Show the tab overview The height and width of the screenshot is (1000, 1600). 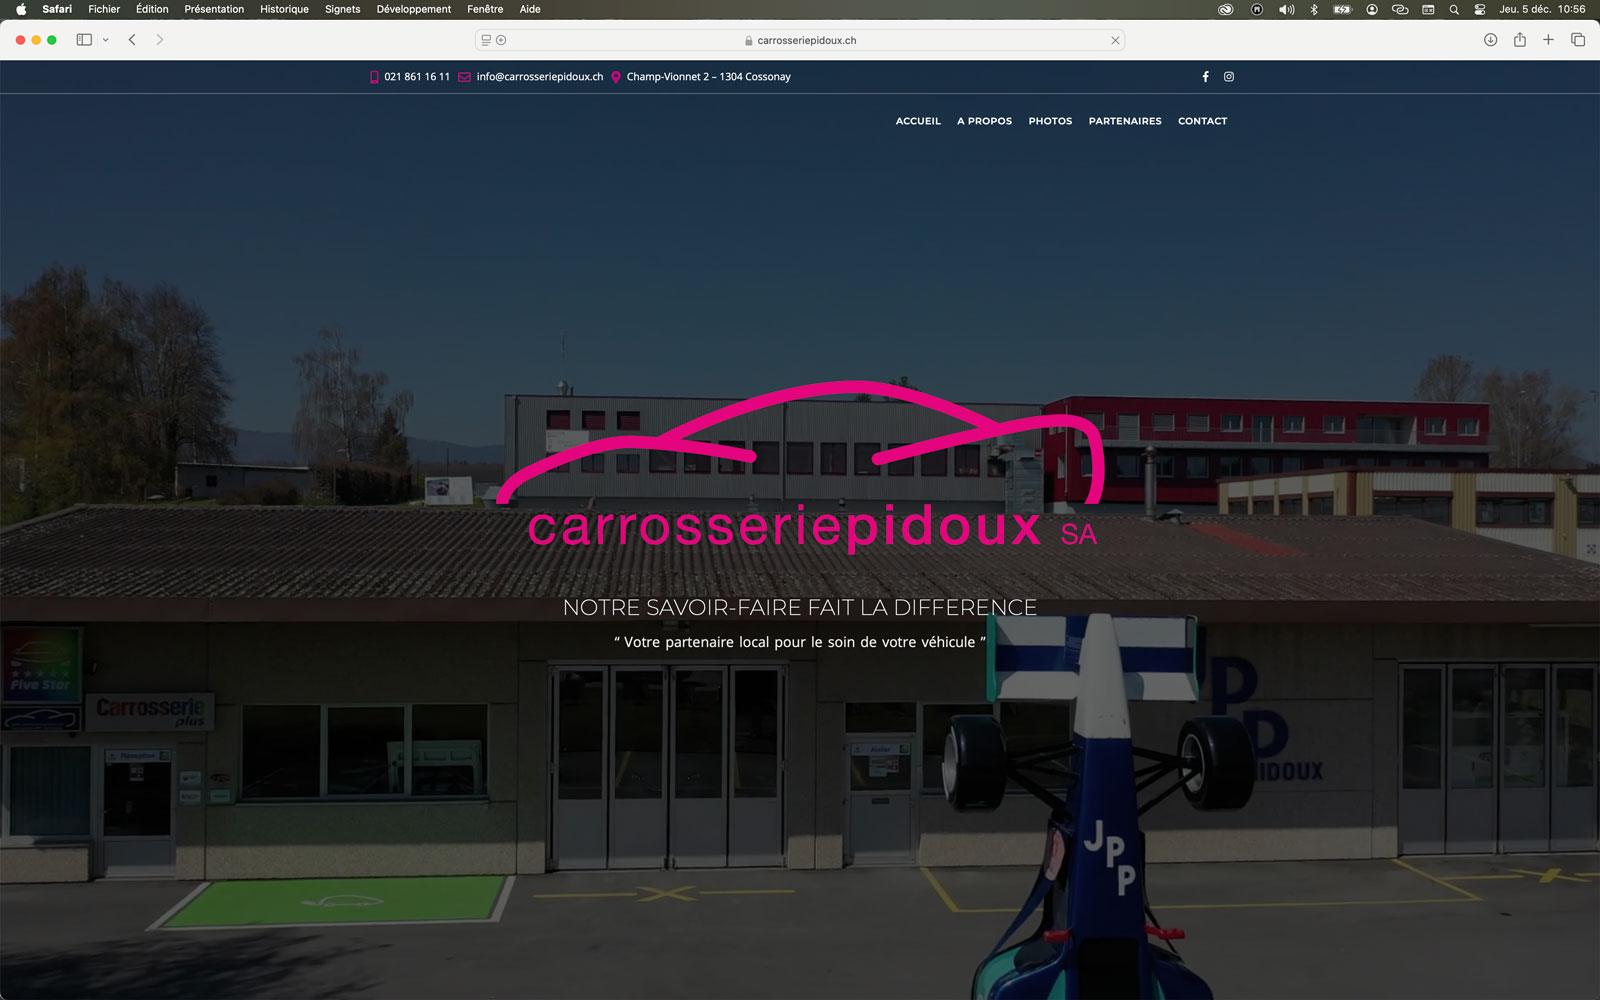click(1578, 40)
